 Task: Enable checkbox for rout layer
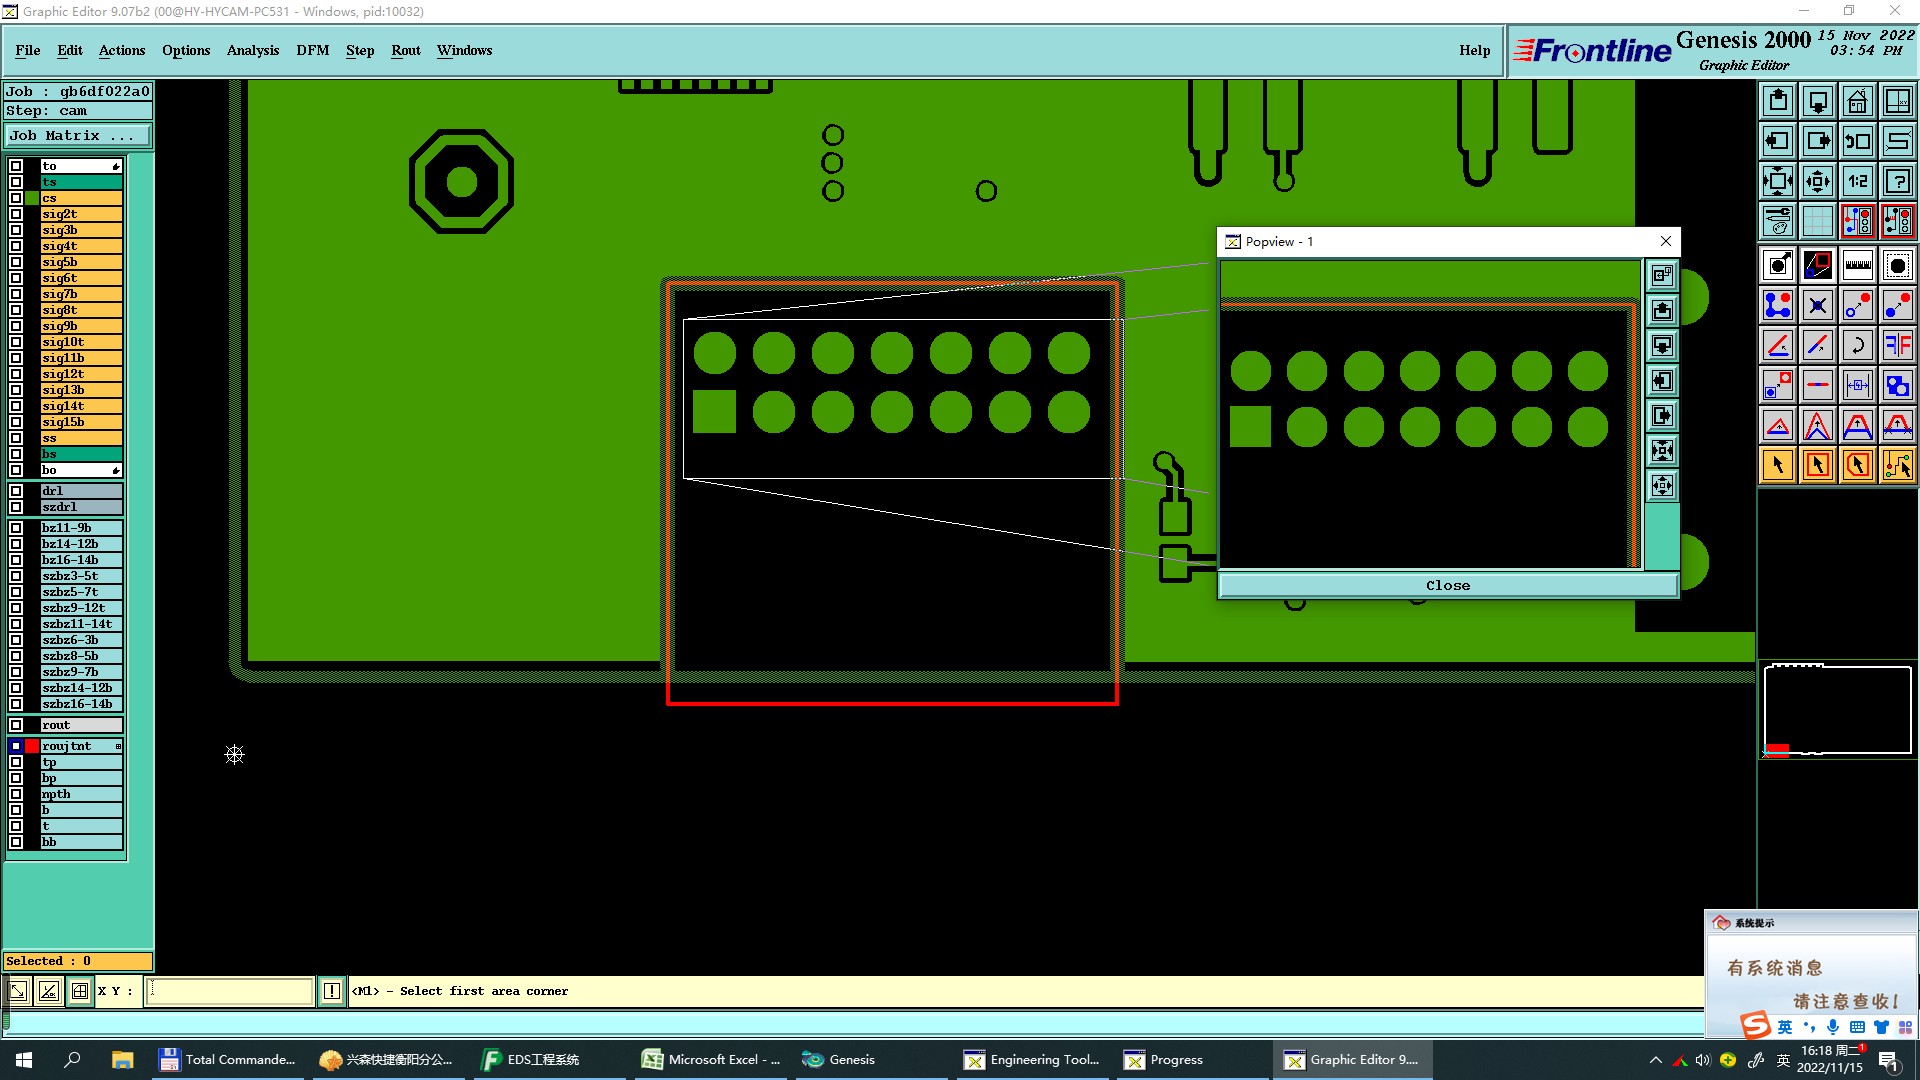[16, 725]
